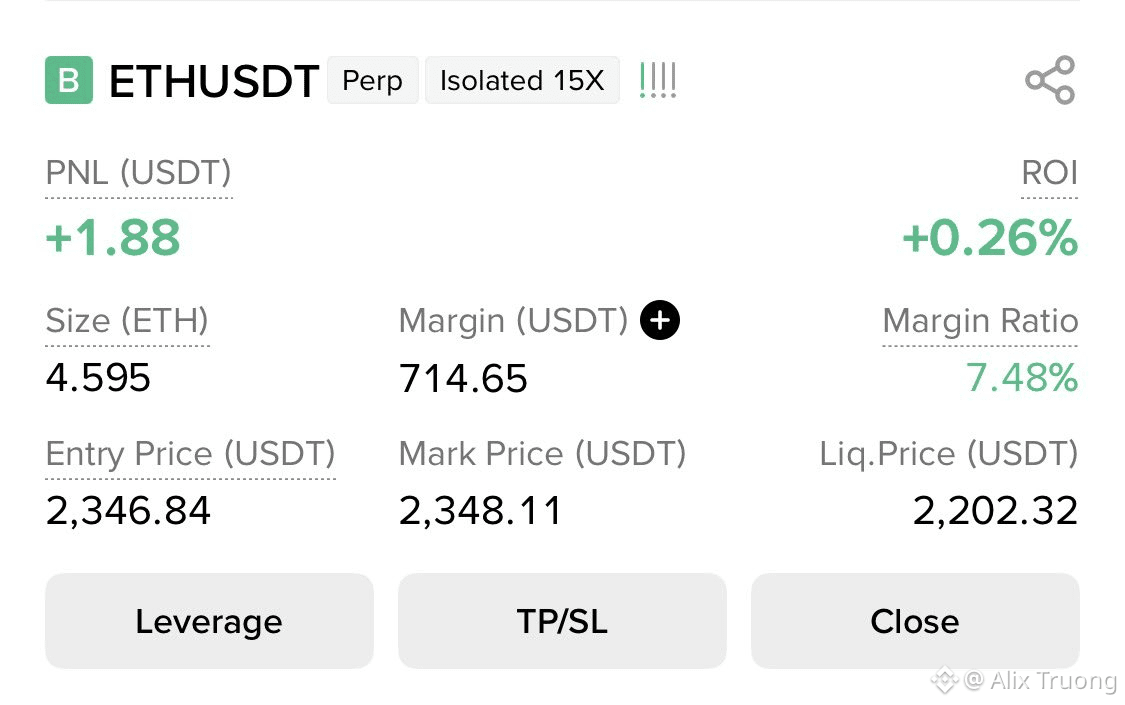The height and width of the screenshot is (705, 1125).
Task: Click the green B buy-side badge
Action: point(69,80)
